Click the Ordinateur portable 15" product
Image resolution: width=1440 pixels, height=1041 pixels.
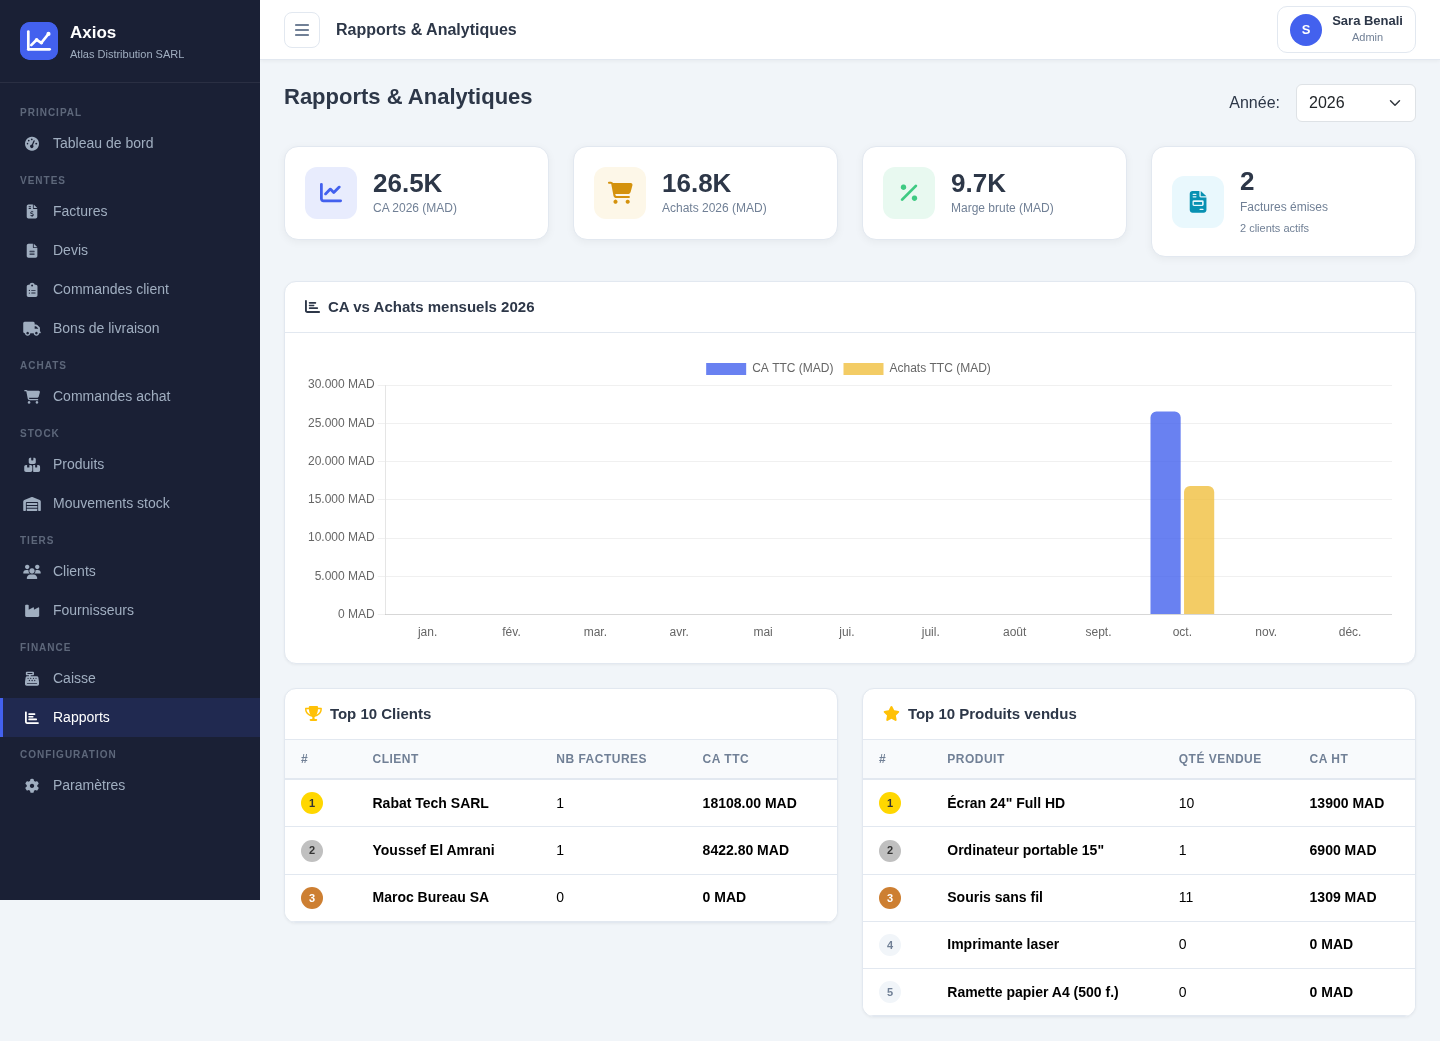click(1026, 850)
